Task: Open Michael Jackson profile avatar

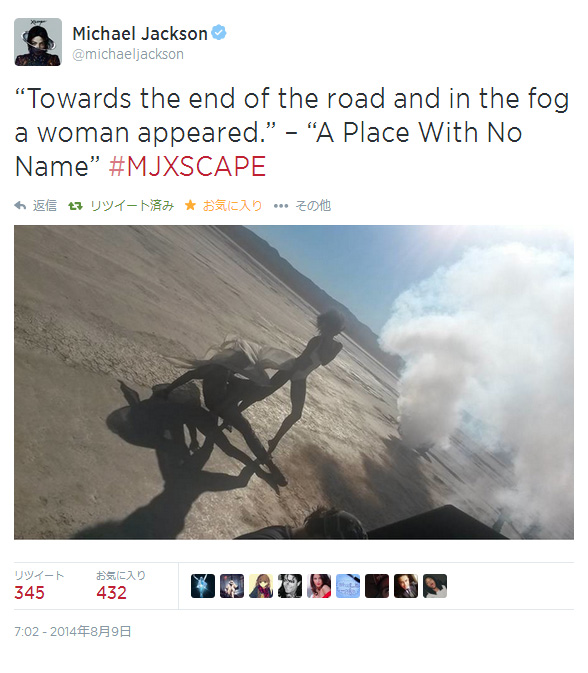Action: pyautogui.click(x=38, y=42)
